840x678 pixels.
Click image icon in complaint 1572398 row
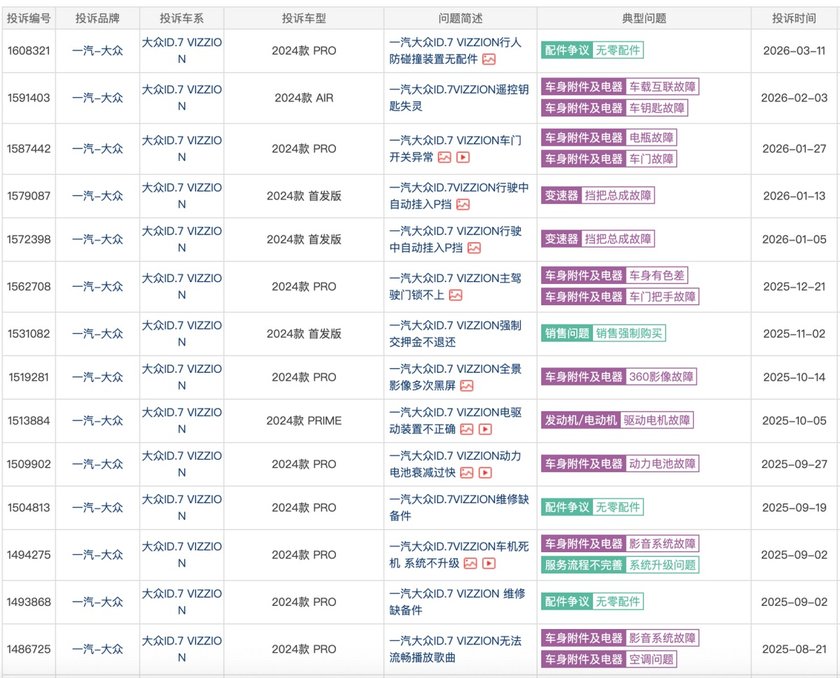tap(474, 248)
